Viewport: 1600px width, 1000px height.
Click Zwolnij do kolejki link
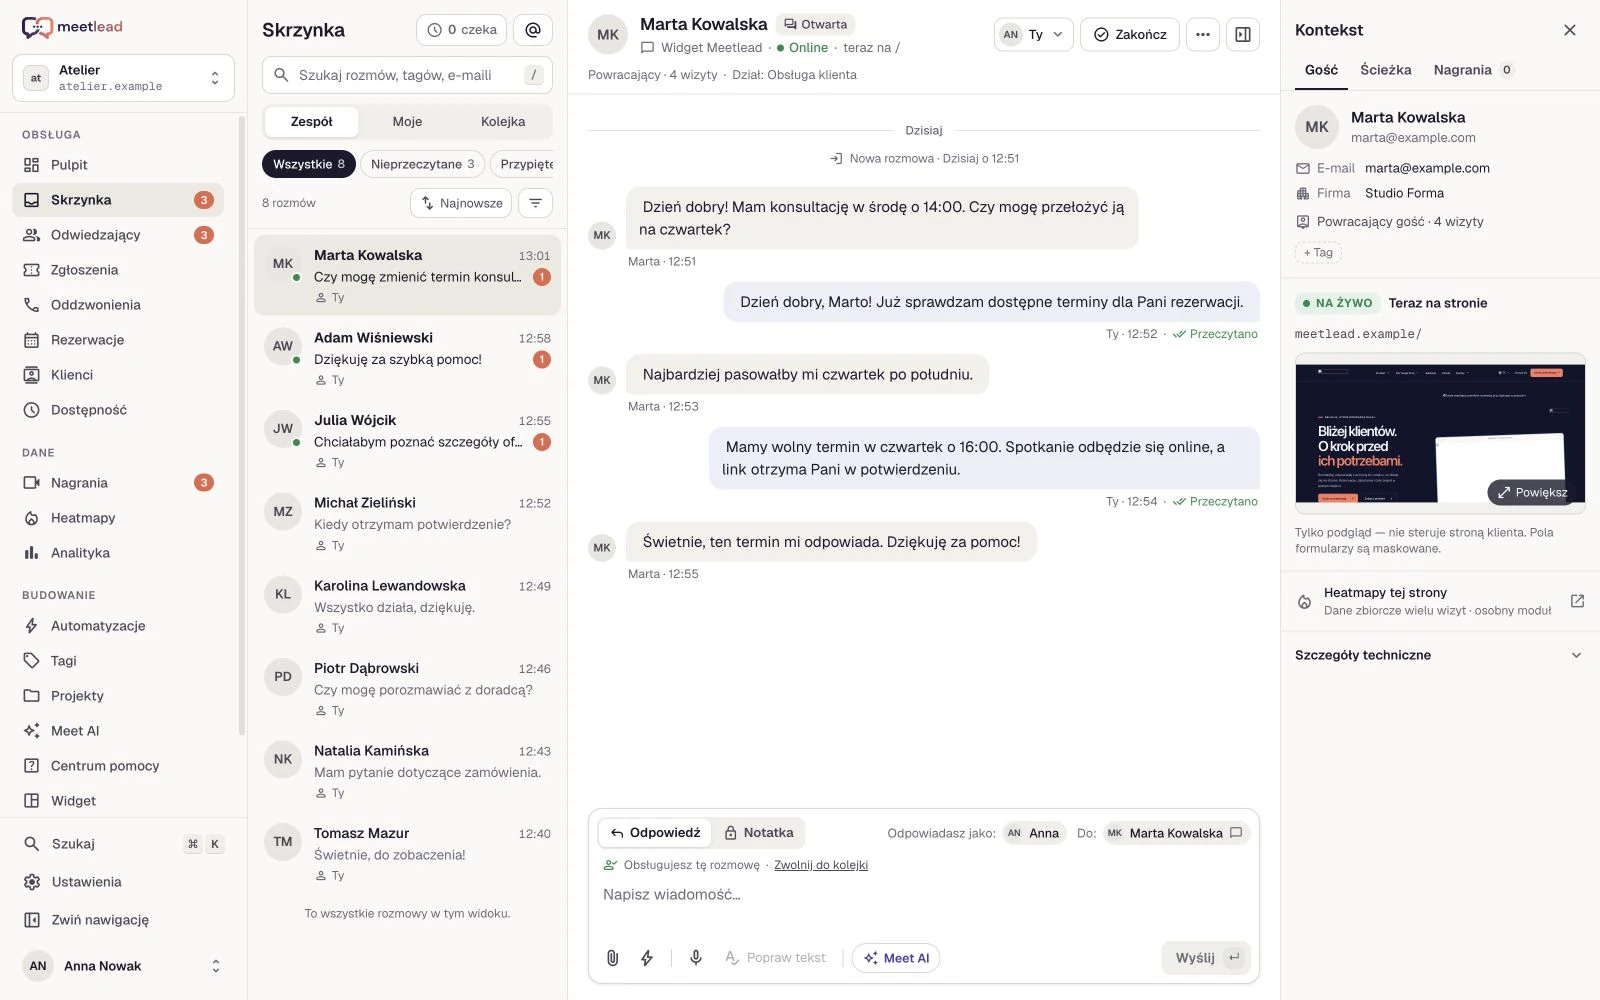point(821,865)
